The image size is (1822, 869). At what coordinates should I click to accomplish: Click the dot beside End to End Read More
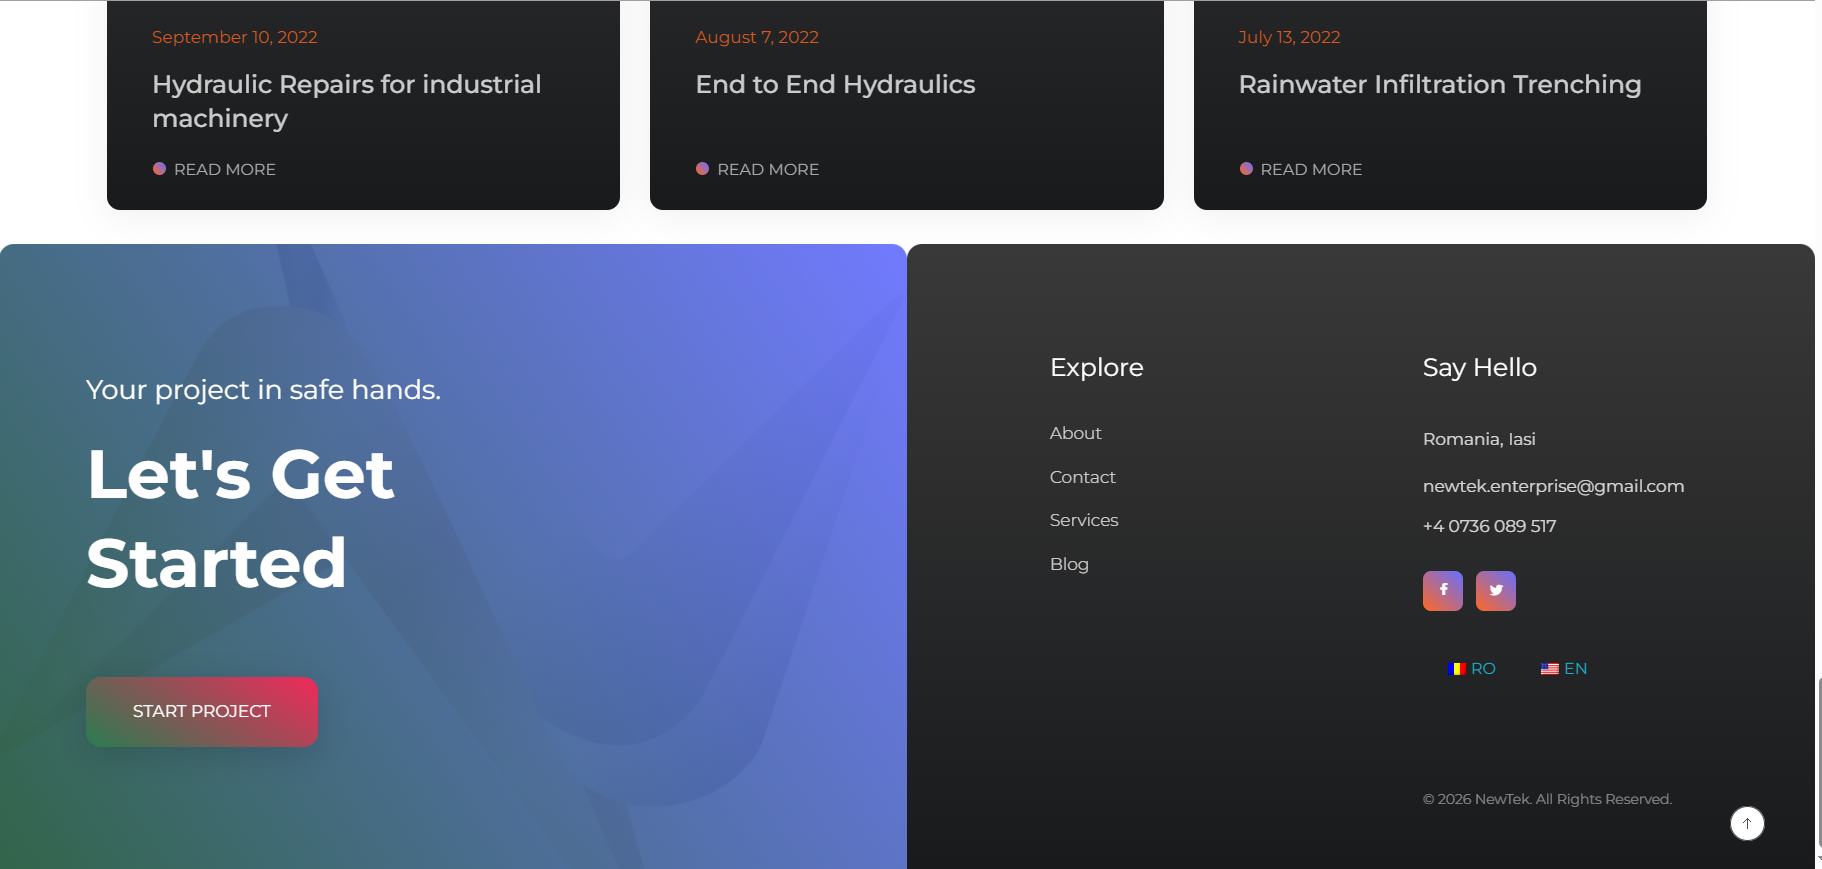pos(702,169)
